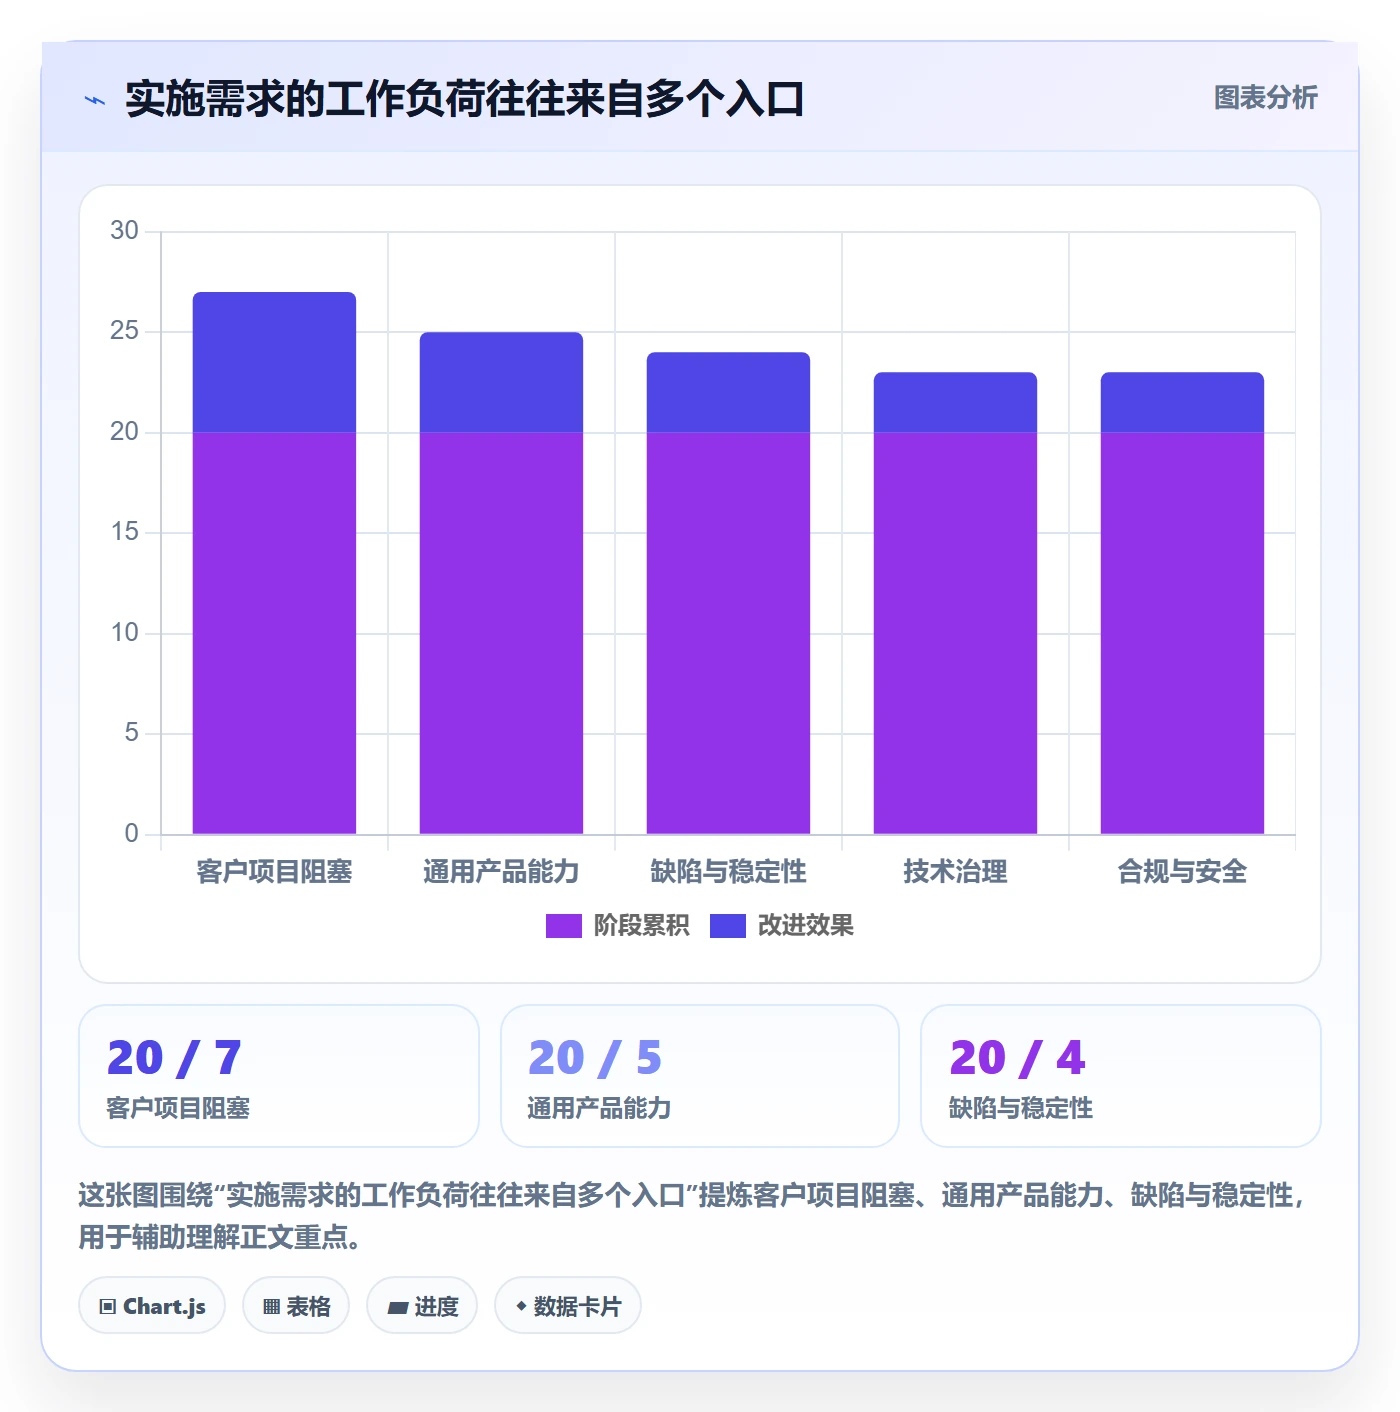This screenshot has width=1400, height=1412.
Task: Toggle the 改进效果 legend swatch
Action: tap(727, 926)
